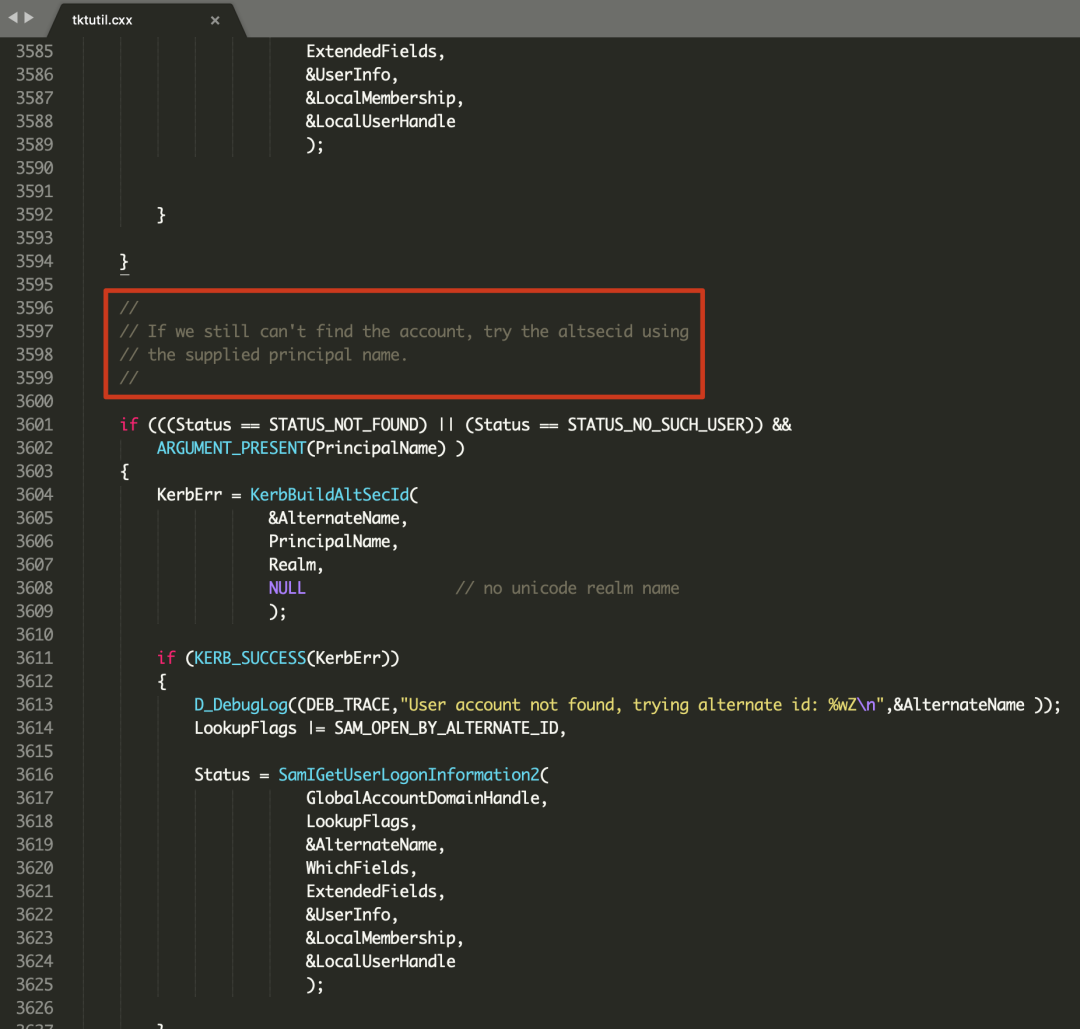Click &LocalMembership on line 3623
This screenshot has height=1029, width=1080.
[380, 937]
